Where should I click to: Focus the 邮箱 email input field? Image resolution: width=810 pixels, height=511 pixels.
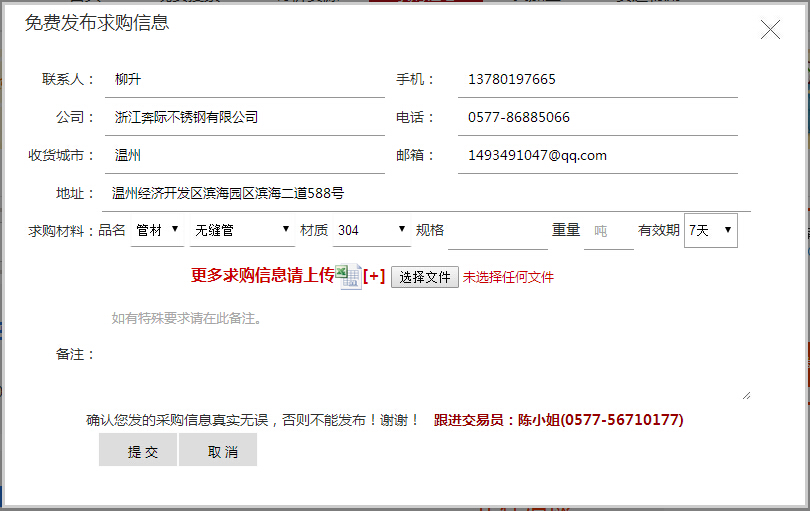coord(597,156)
